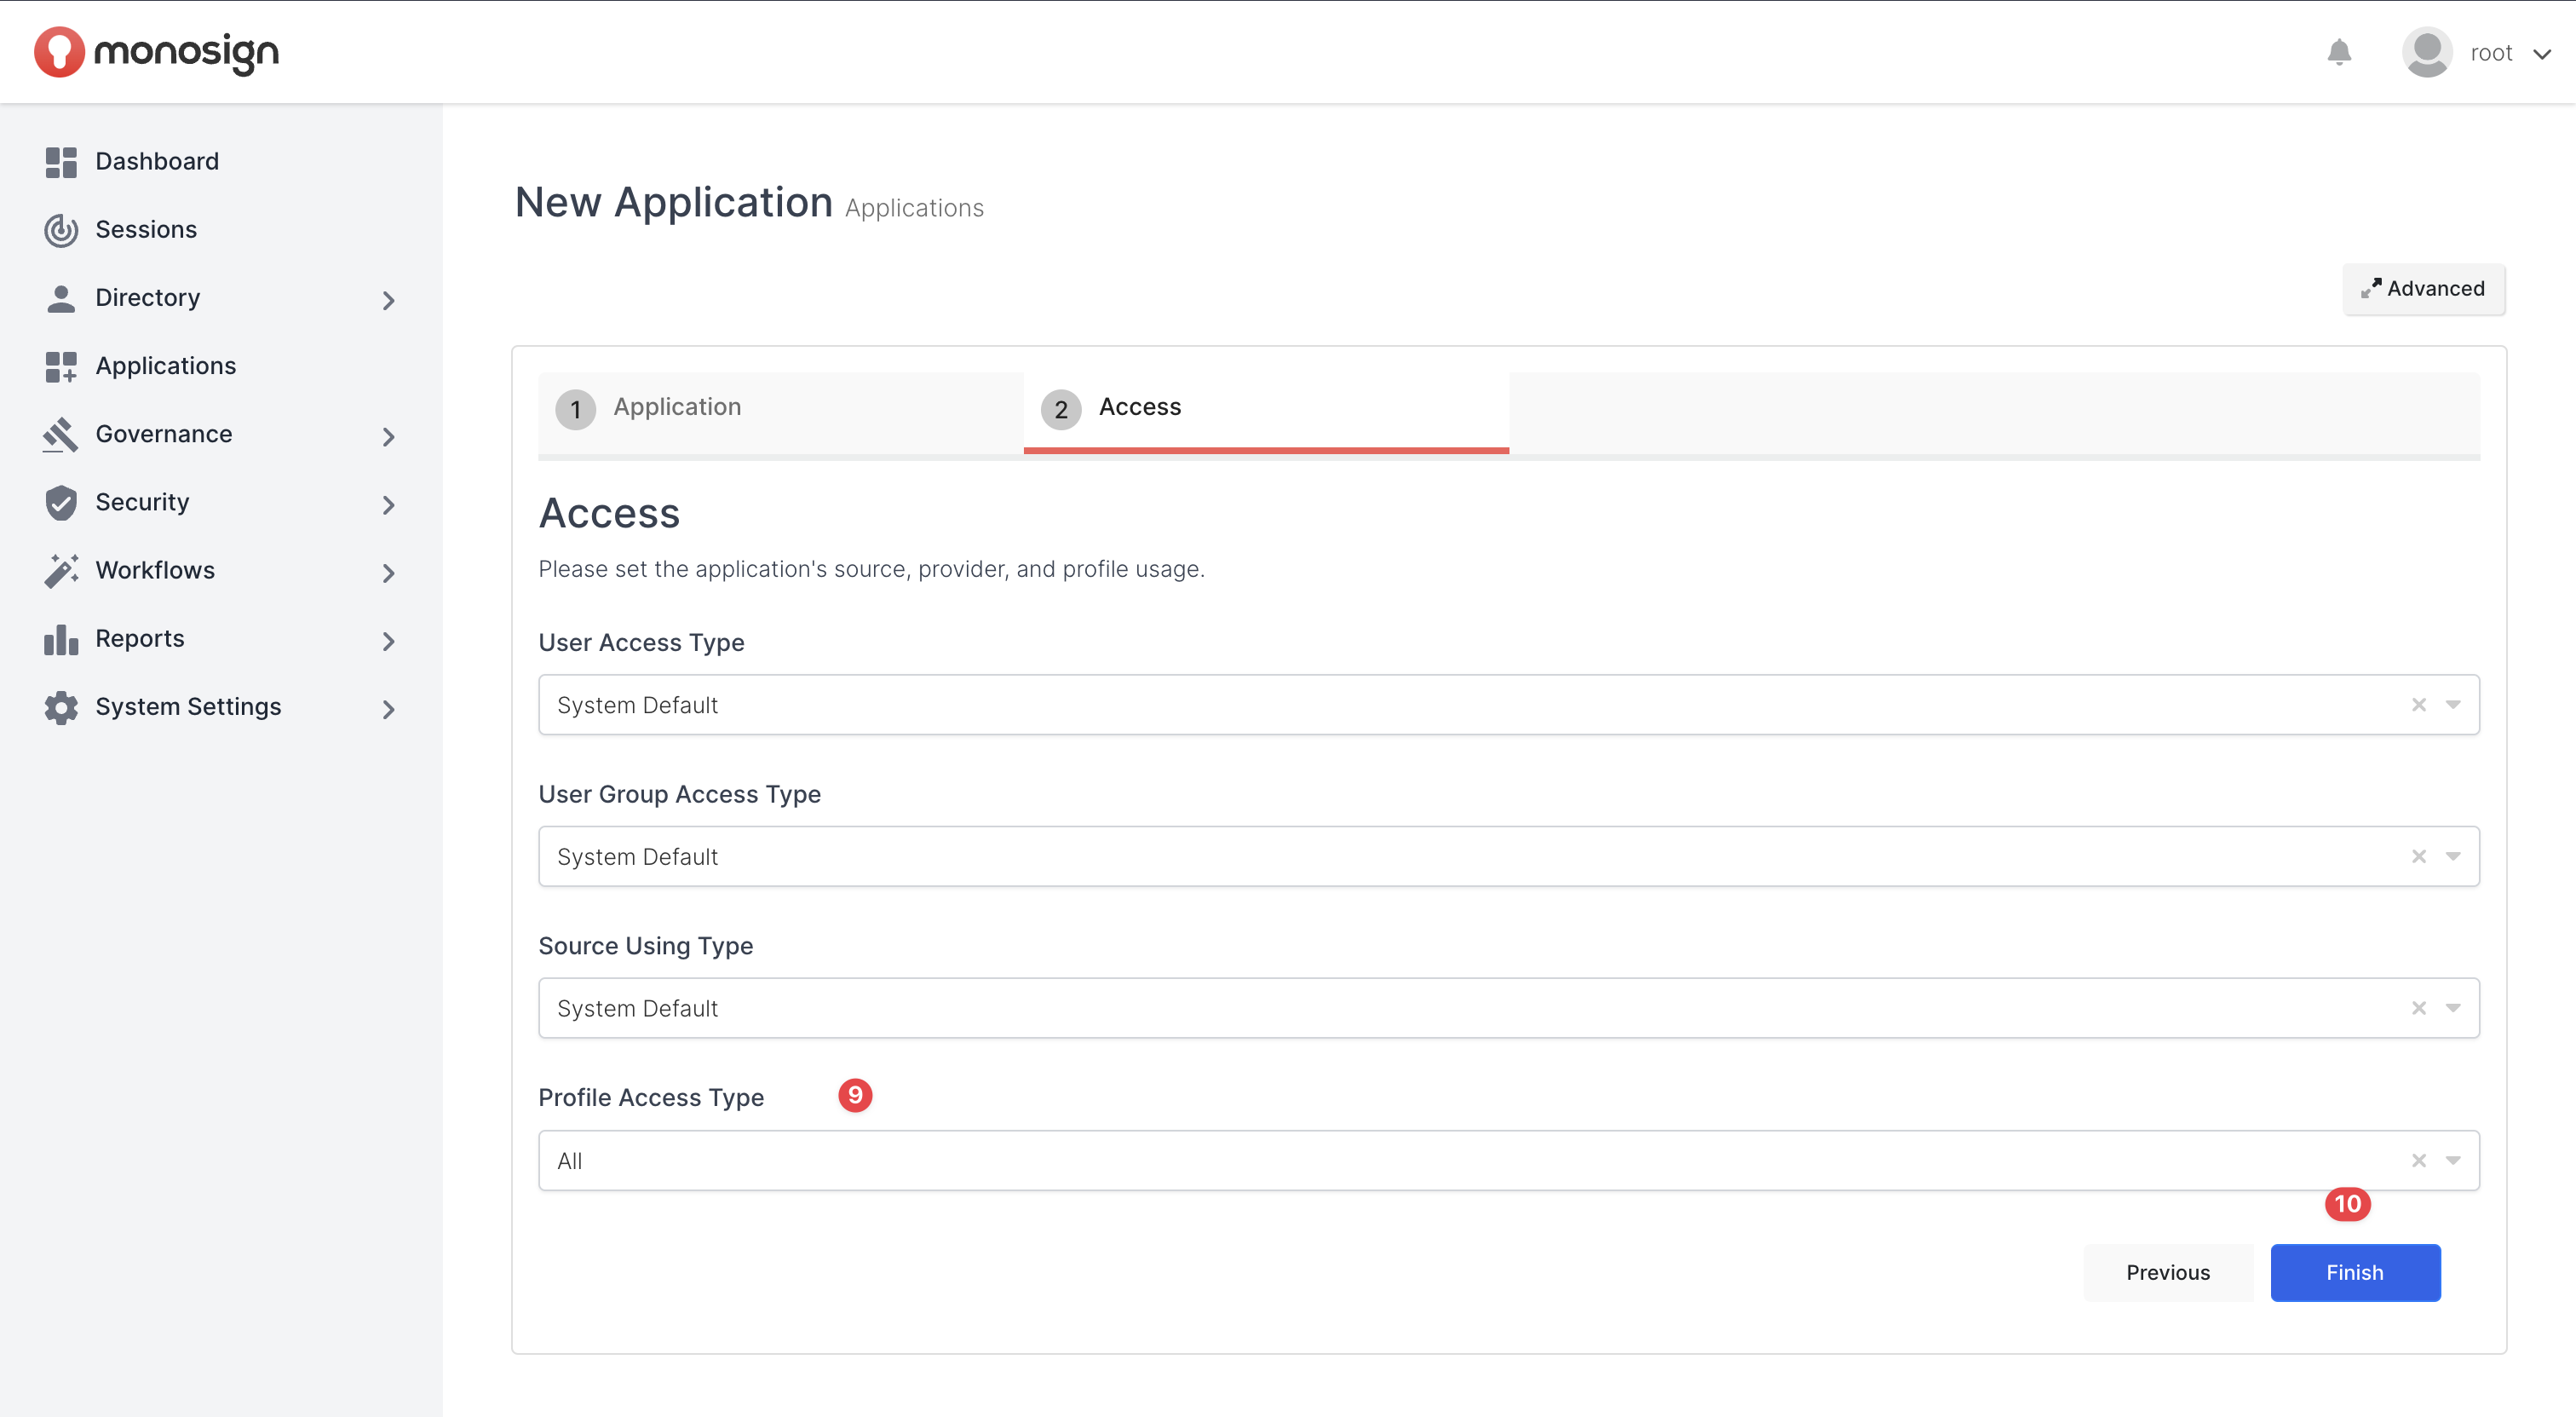Click the notification bell icon
This screenshot has width=2576, height=1417.
[x=2338, y=52]
